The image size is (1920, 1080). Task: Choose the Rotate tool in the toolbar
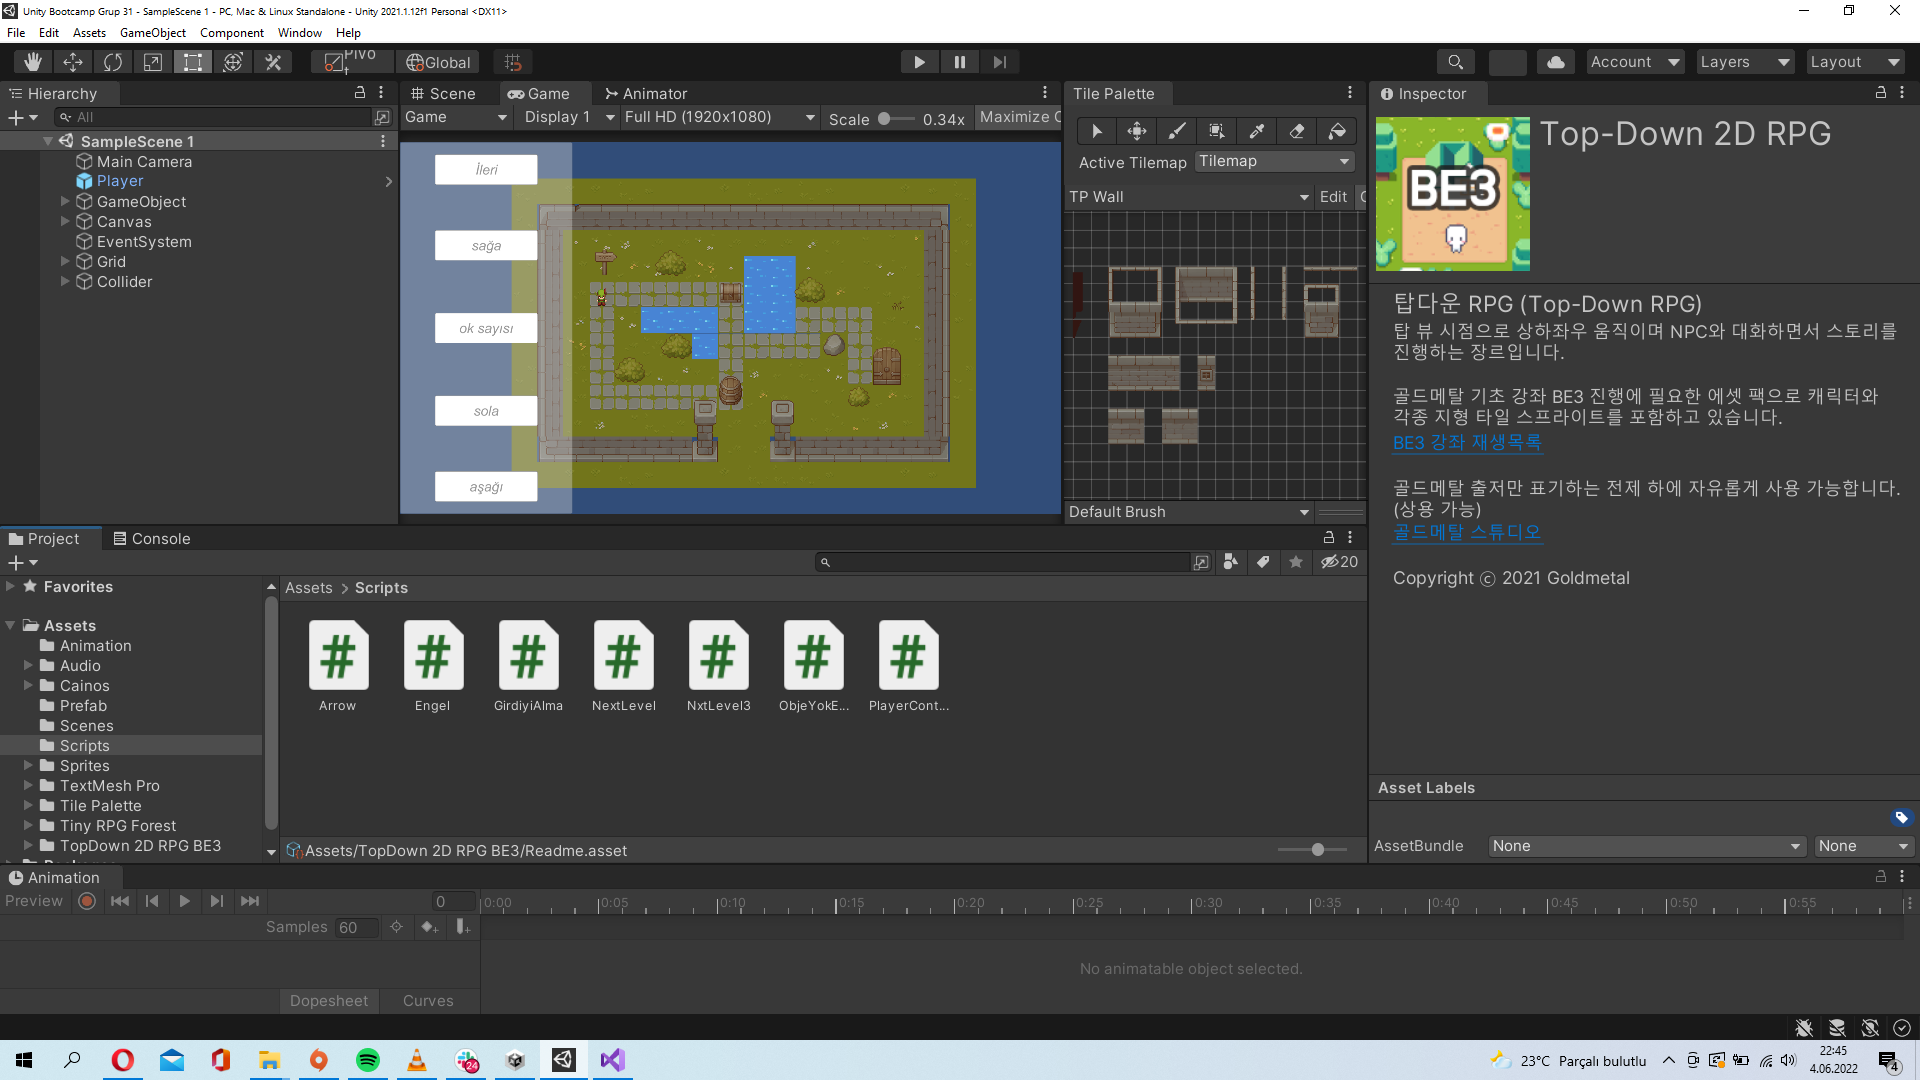[112, 61]
